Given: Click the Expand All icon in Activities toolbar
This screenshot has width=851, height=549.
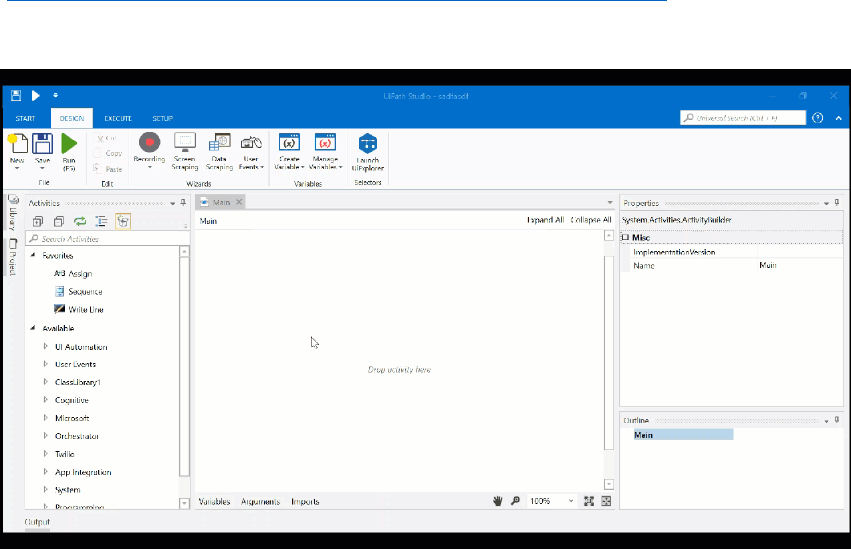Looking at the screenshot, I should coord(37,221).
